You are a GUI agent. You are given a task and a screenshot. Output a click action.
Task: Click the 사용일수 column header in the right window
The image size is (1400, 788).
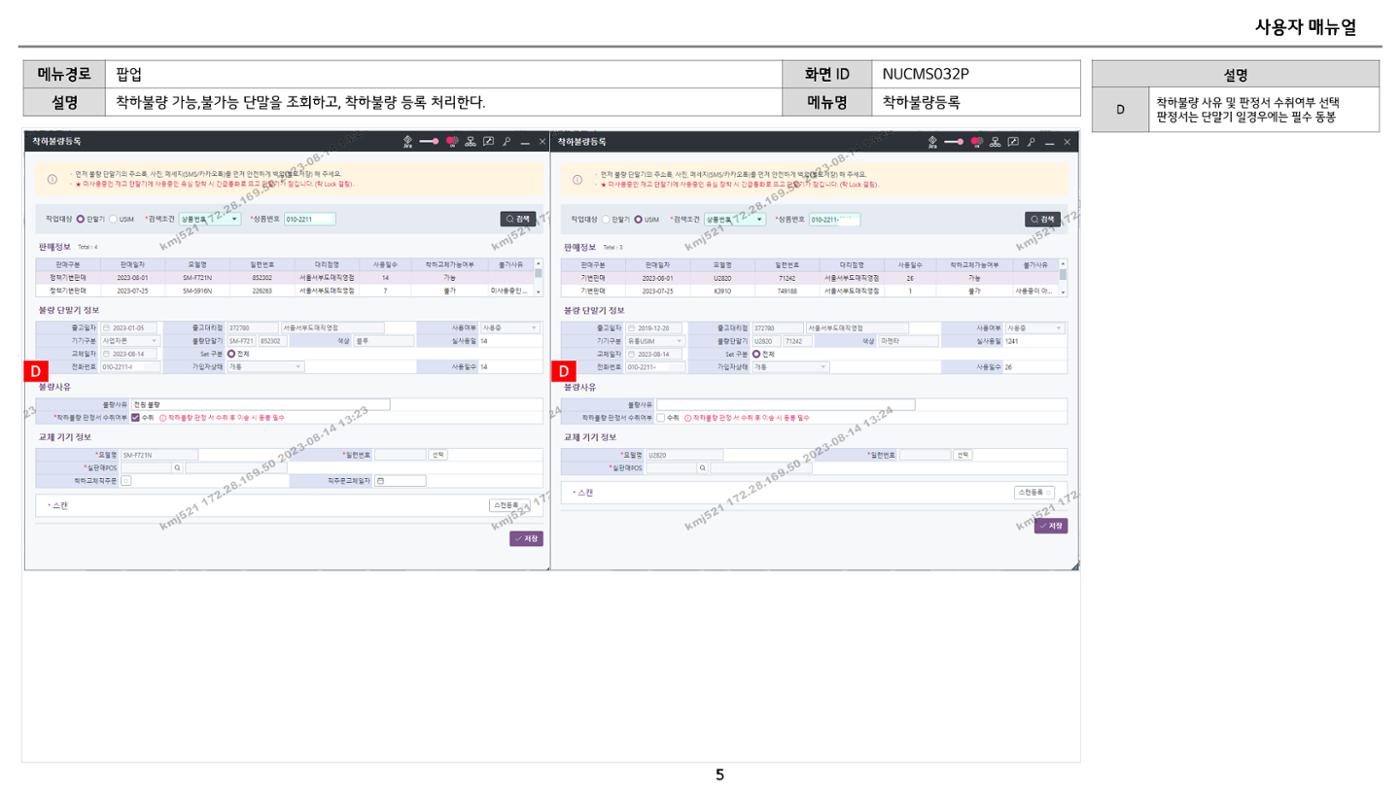click(910, 265)
